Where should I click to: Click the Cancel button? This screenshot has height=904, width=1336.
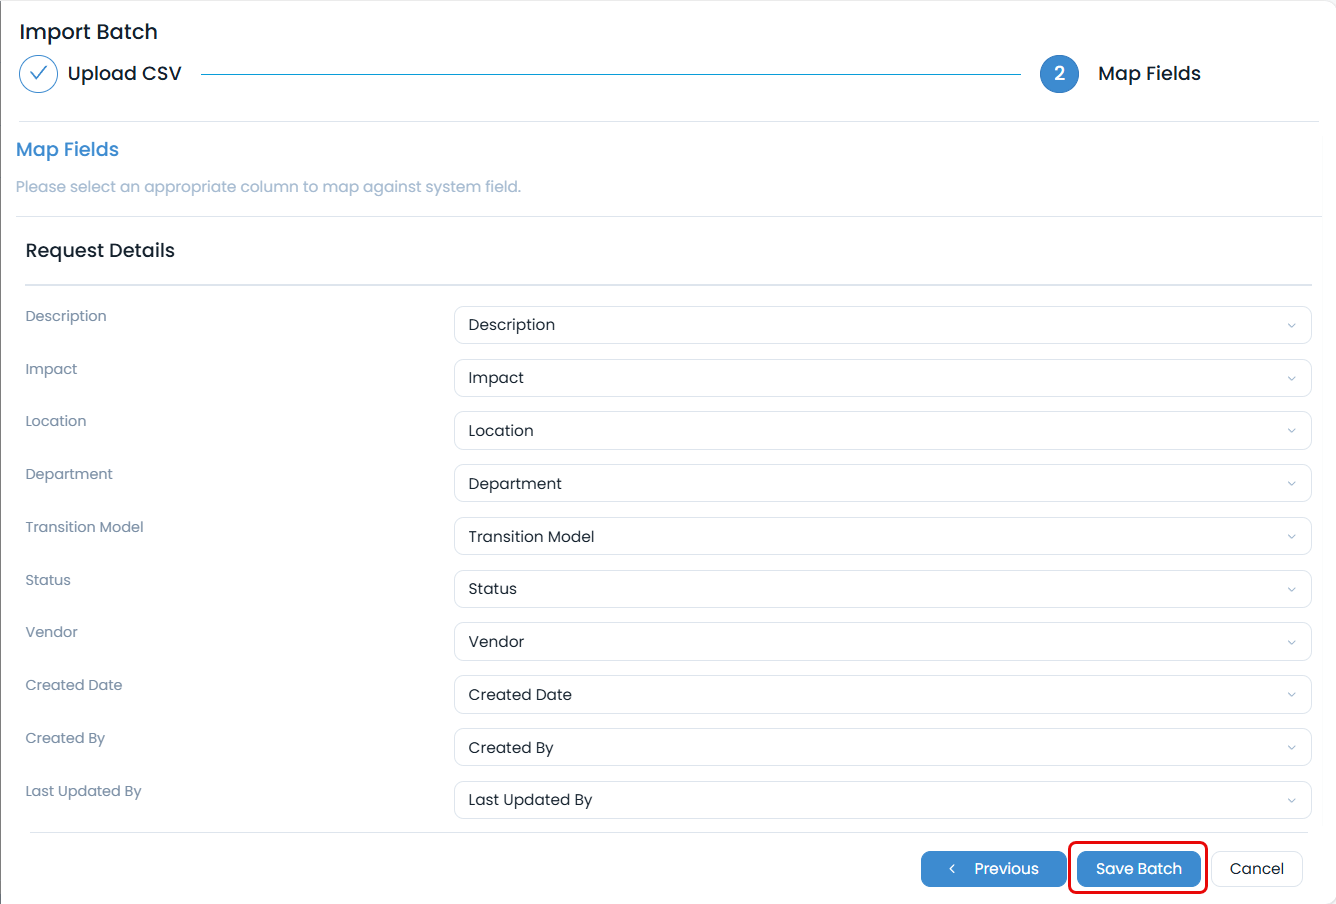(x=1257, y=869)
